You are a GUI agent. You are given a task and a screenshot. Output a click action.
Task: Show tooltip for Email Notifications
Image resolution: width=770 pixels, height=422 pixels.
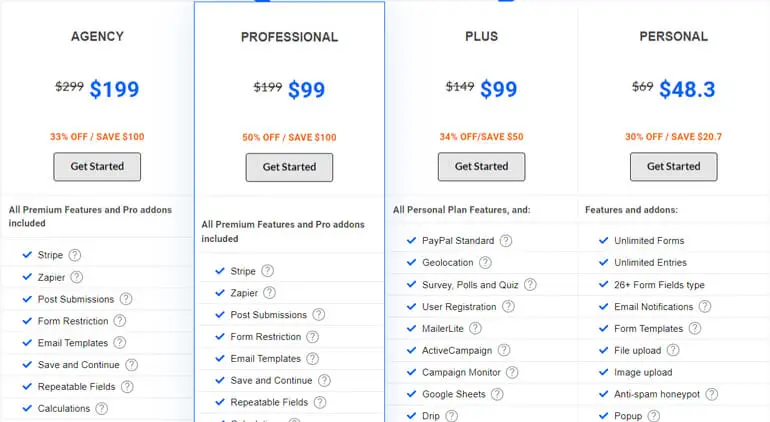pos(705,307)
